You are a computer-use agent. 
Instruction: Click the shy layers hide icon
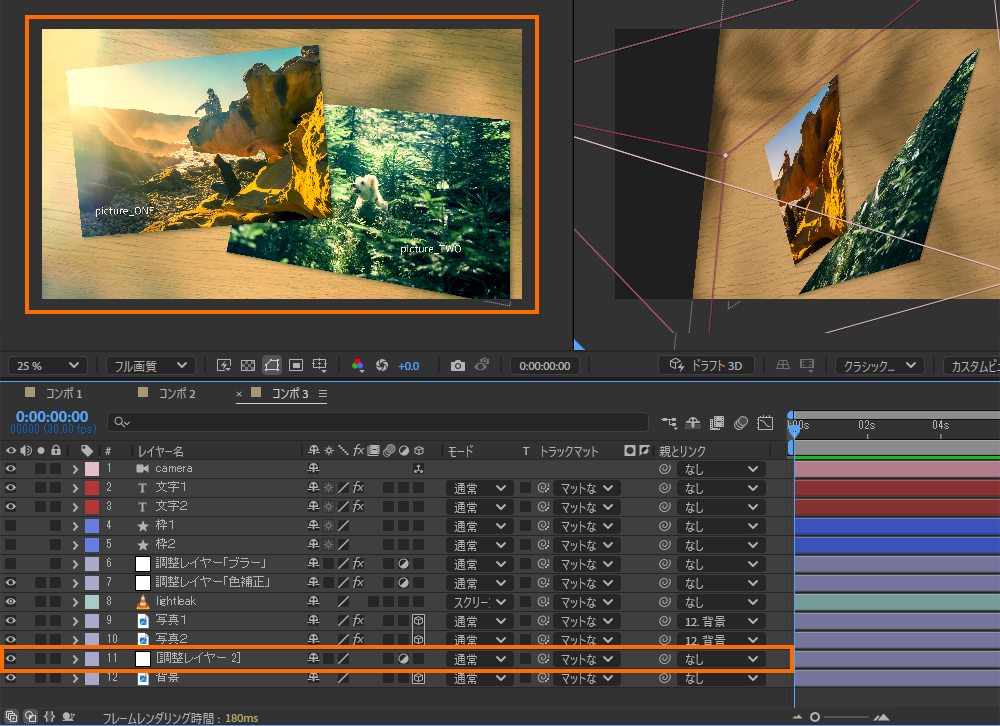tap(693, 422)
